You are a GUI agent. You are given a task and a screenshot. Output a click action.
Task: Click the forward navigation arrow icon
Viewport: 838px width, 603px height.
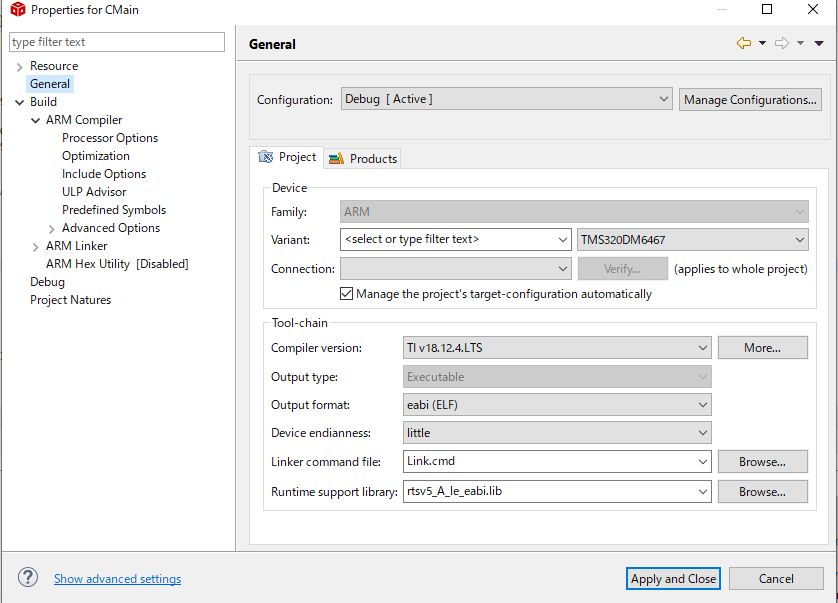[x=782, y=43]
